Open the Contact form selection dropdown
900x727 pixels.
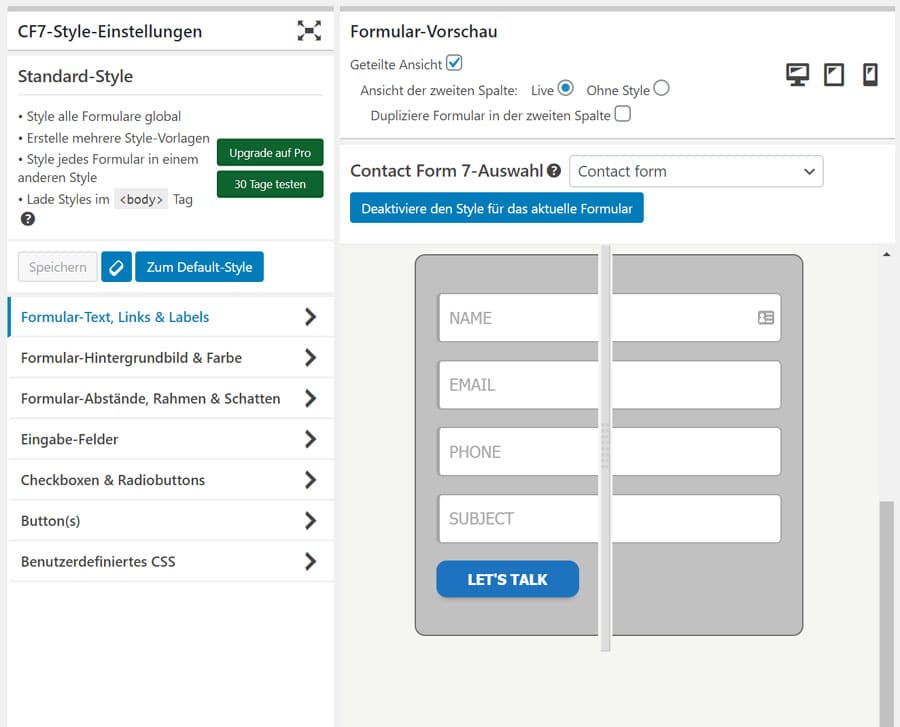tap(695, 171)
